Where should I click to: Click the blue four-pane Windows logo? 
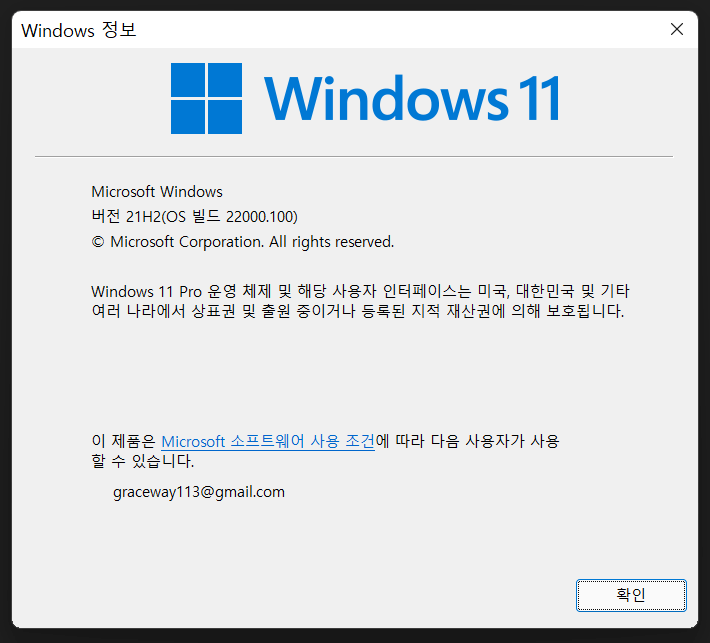click(x=206, y=98)
